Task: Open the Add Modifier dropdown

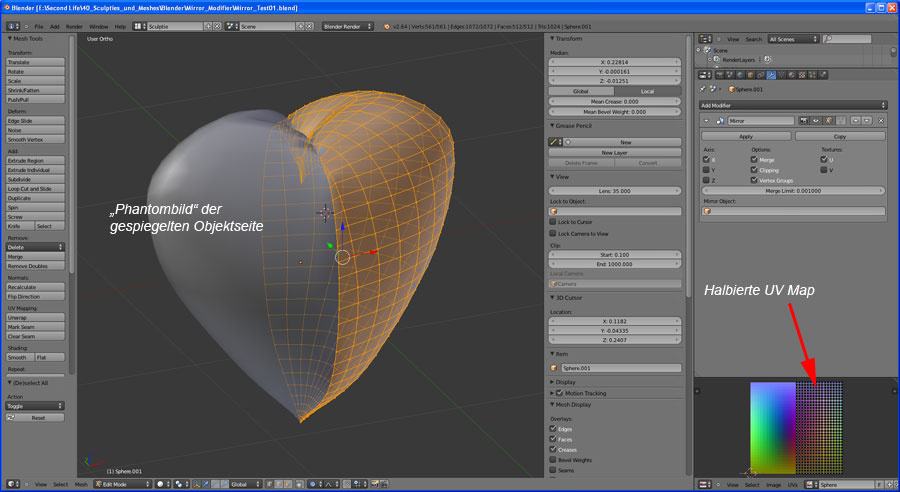Action: (793, 104)
